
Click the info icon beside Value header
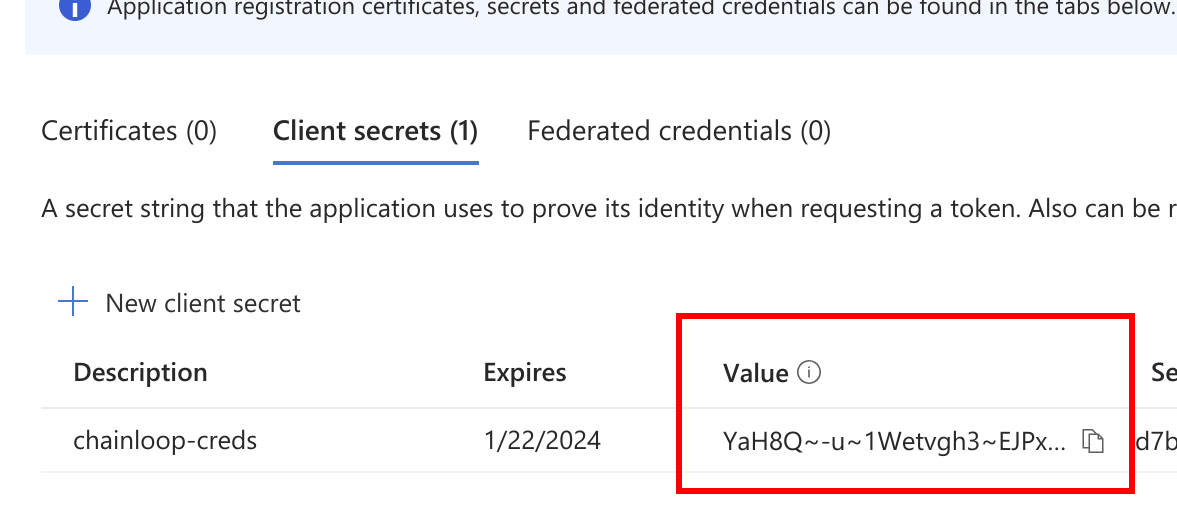click(808, 371)
